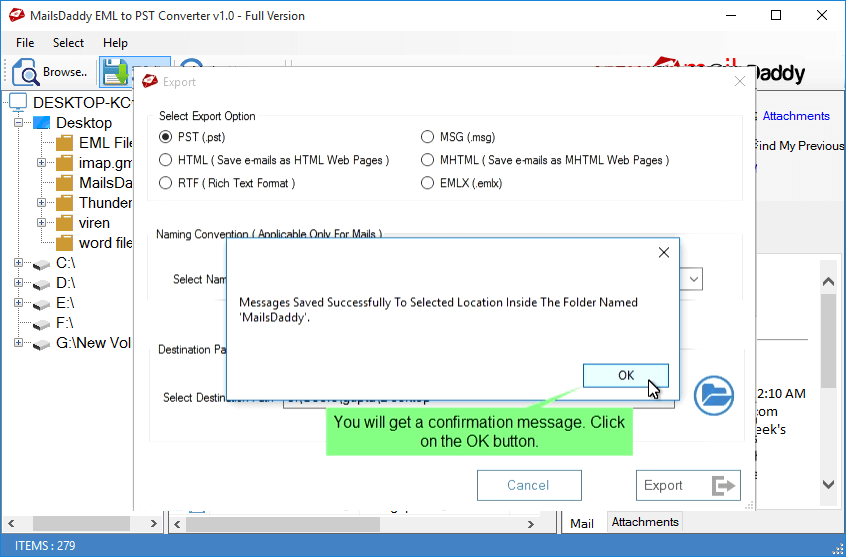The height and width of the screenshot is (557, 846).
Task: Click the imap.gm folder icon
Action: (x=64, y=163)
